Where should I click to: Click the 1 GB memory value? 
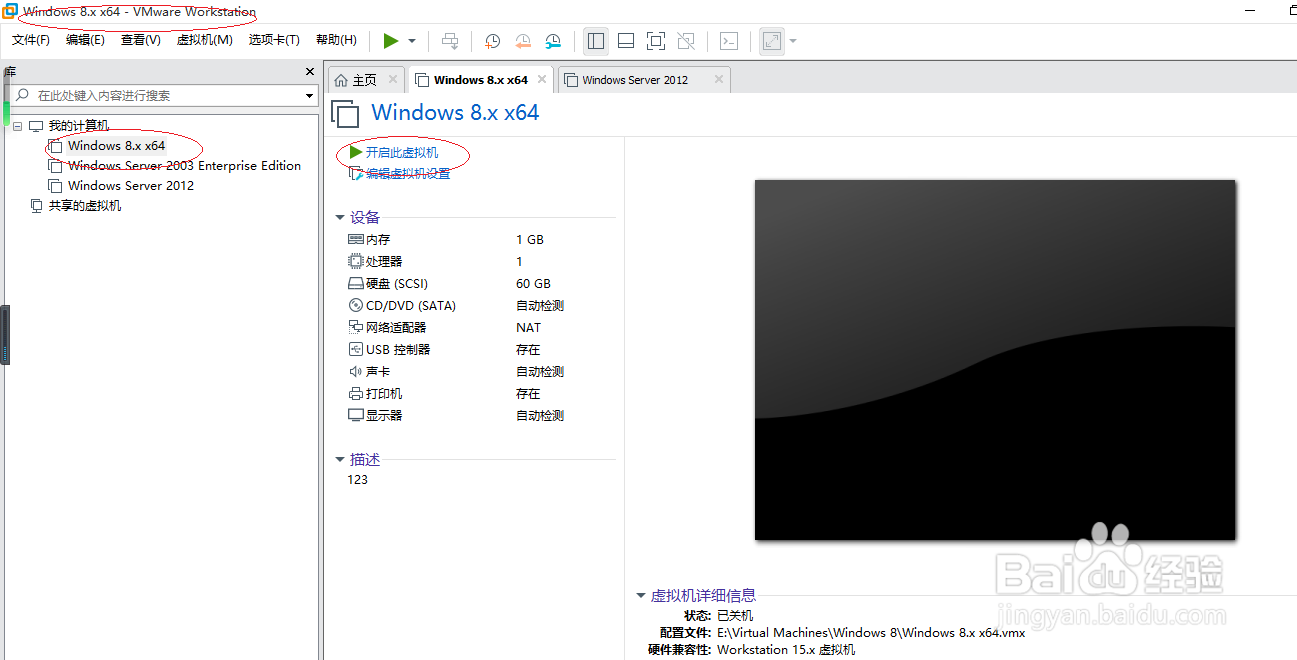(x=530, y=240)
